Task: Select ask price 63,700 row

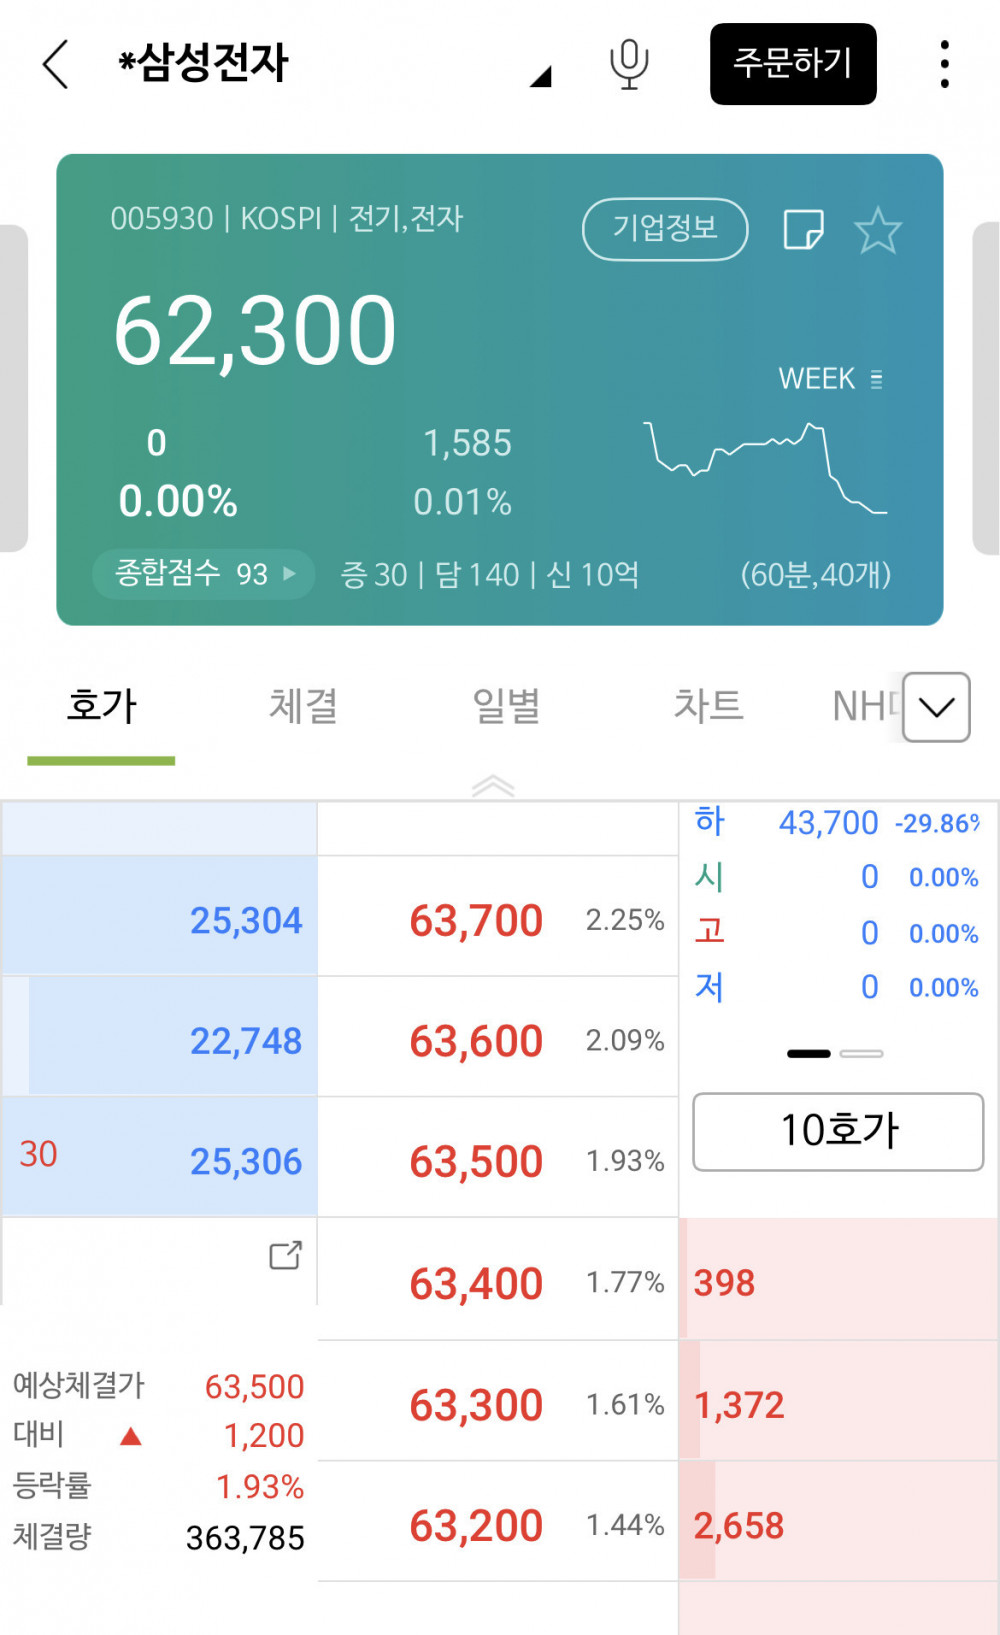Action: (498, 917)
